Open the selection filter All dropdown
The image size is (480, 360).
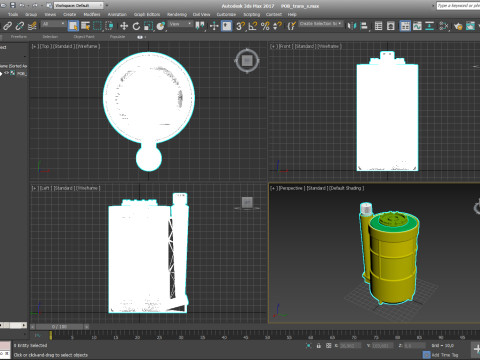pyautogui.click(x=53, y=24)
